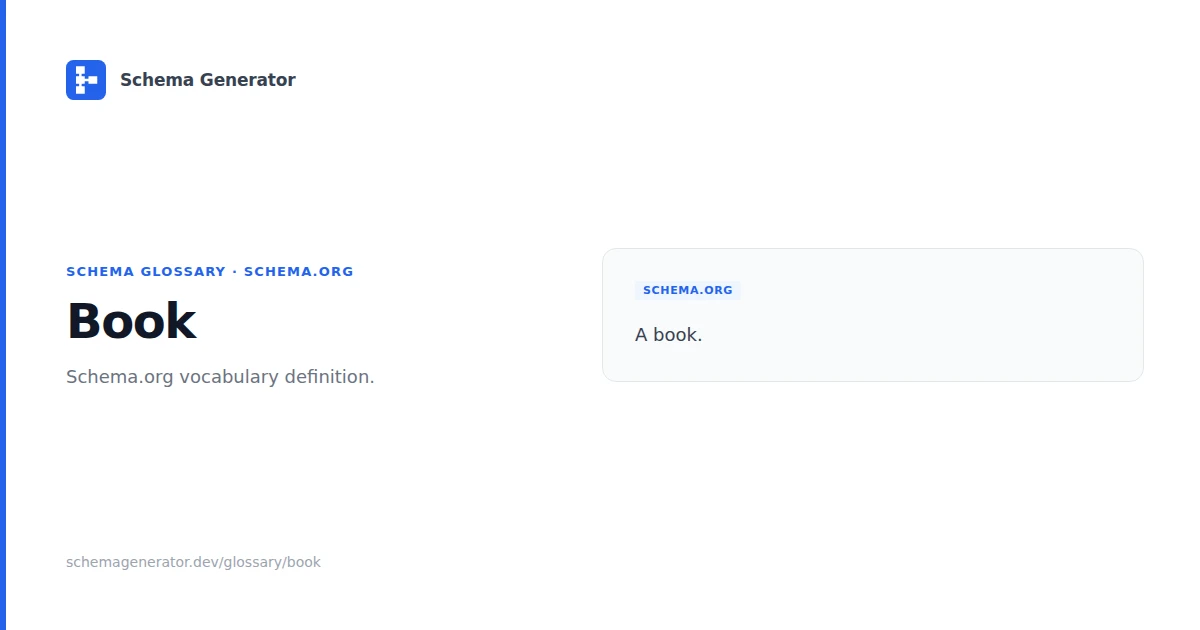This screenshot has height=630, width=1200.
Task: Click the "glossary" segment of footer URL
Action: 252,562
